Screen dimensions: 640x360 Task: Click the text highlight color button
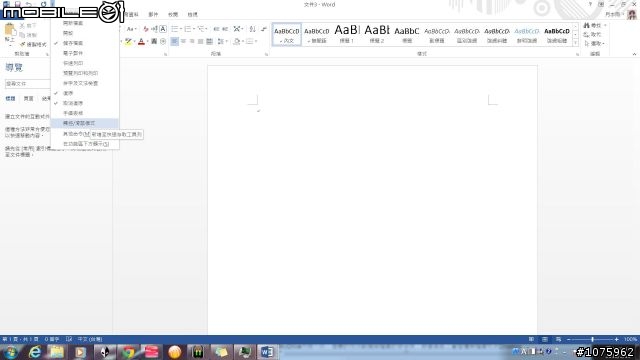pos(128,41)
